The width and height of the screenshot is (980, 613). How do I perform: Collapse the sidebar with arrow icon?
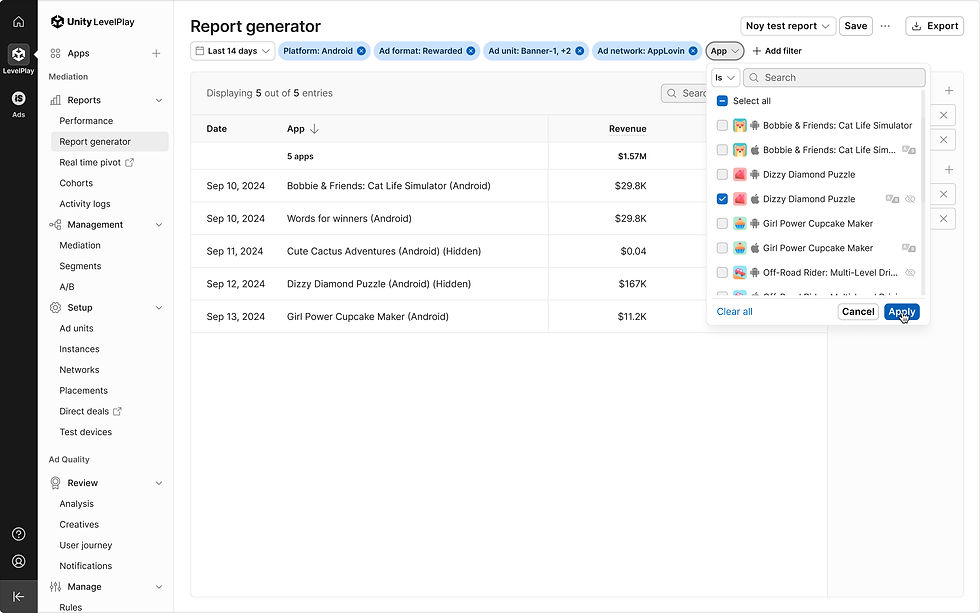click(19, 597)
